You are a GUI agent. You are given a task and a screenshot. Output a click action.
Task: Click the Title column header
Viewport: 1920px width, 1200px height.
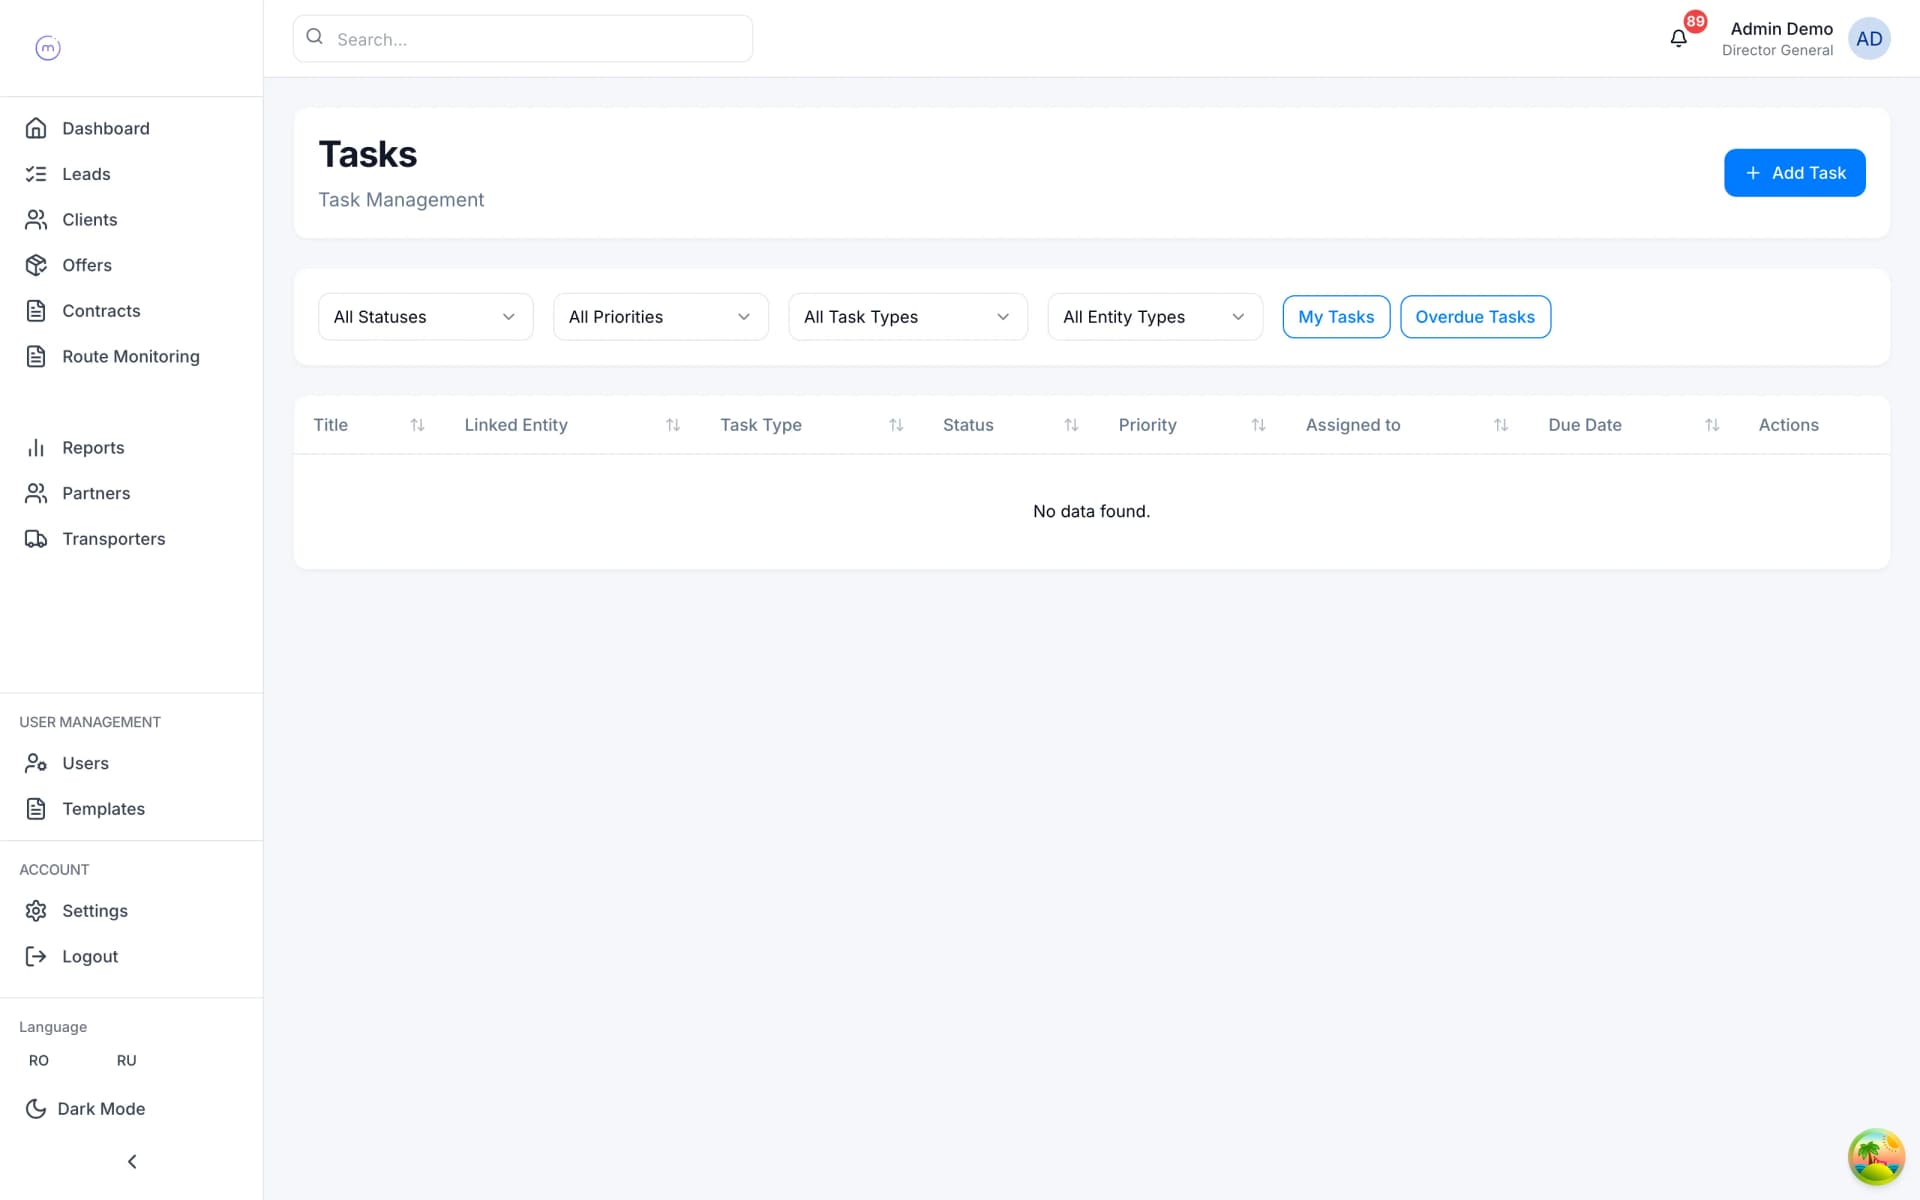pos(331,425)
